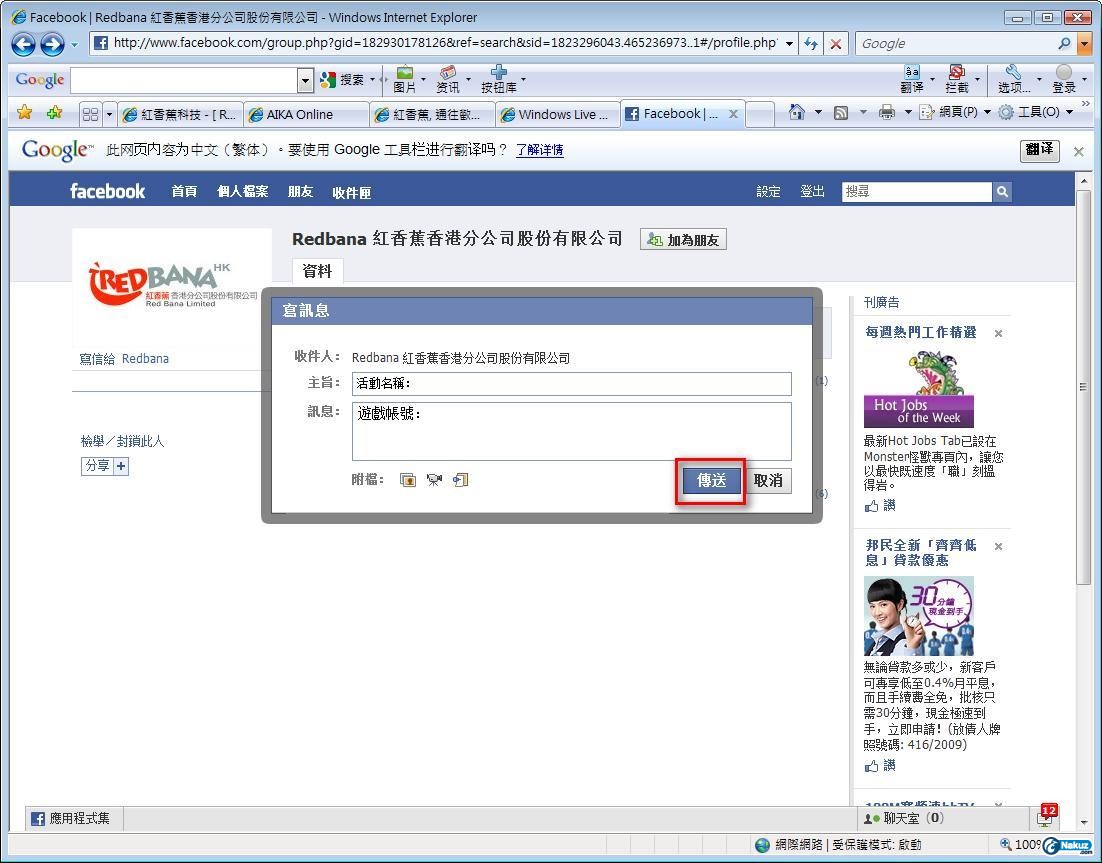Open the Facebook 首頁 nav item
This screenshot has width=1102, height=863.
tap(184, 191)
